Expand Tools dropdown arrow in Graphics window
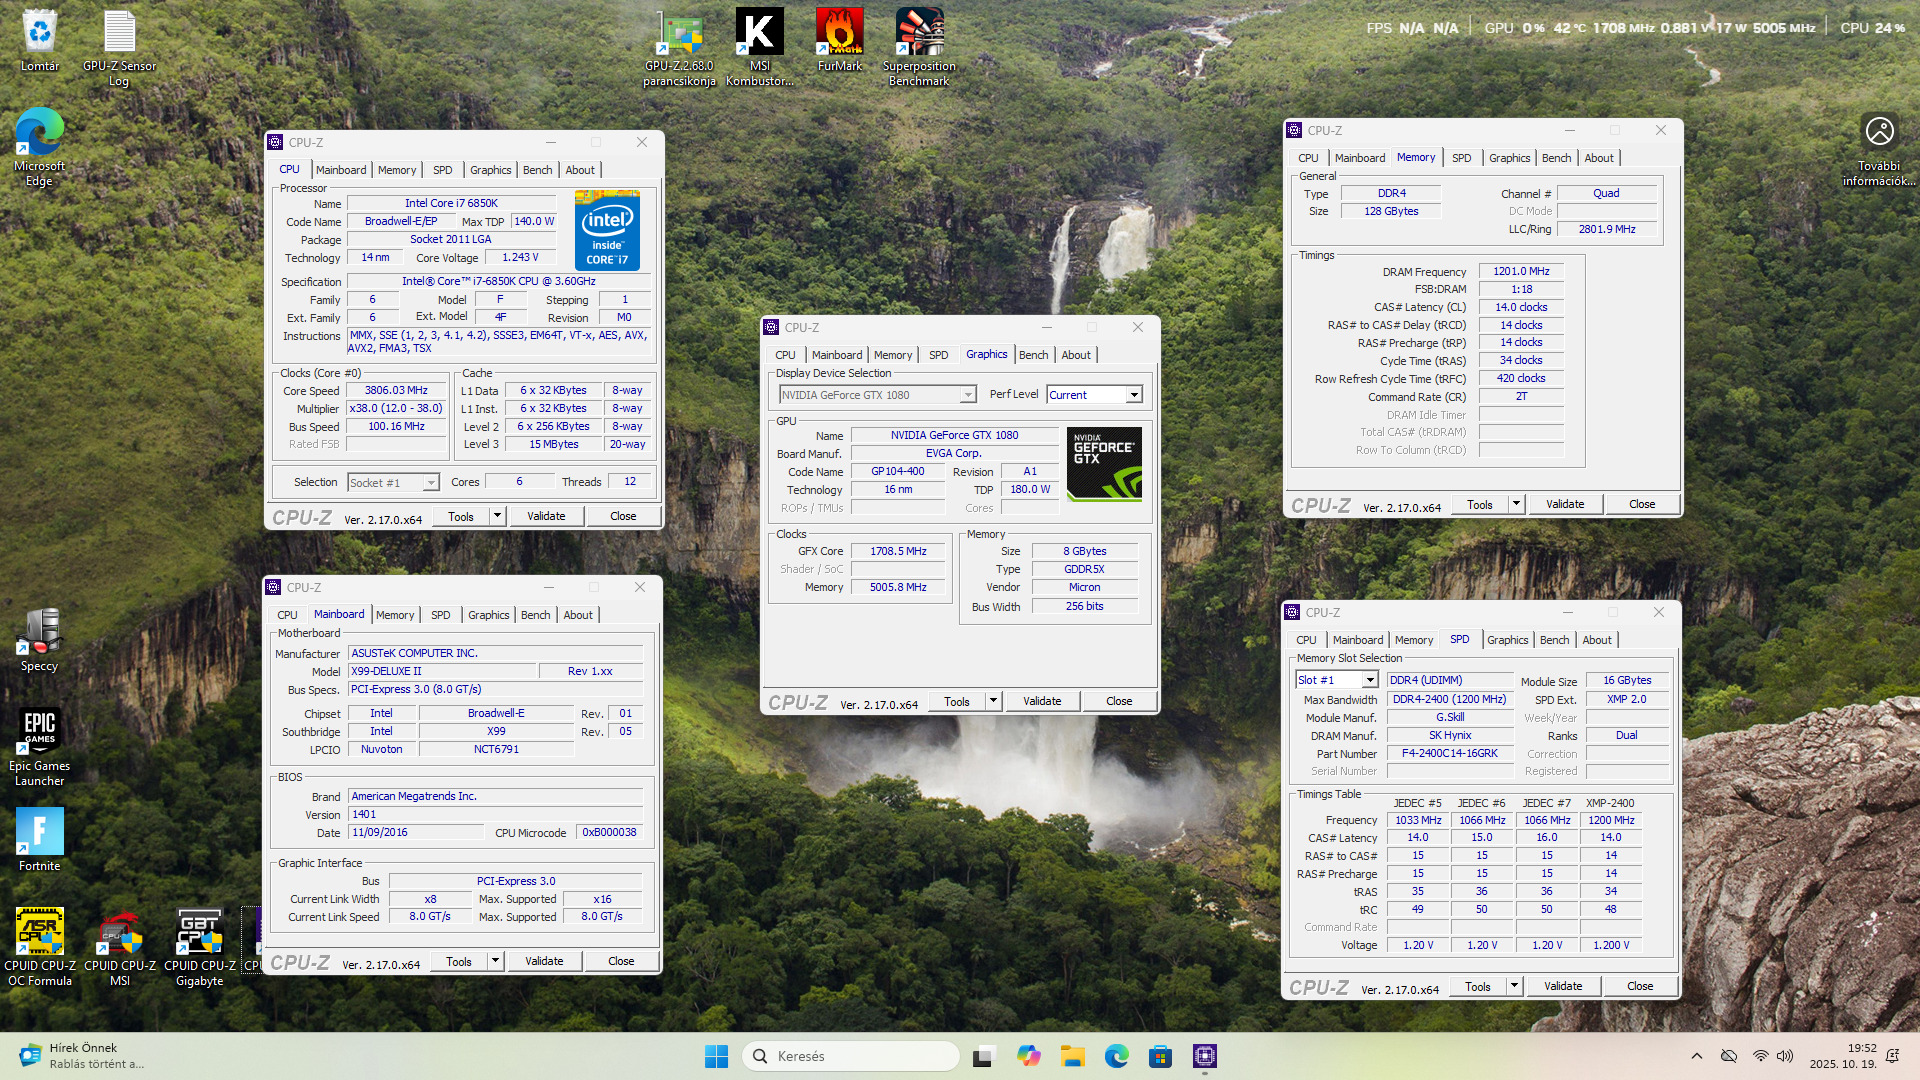The image size is (1920, 1080). (993, 701)
